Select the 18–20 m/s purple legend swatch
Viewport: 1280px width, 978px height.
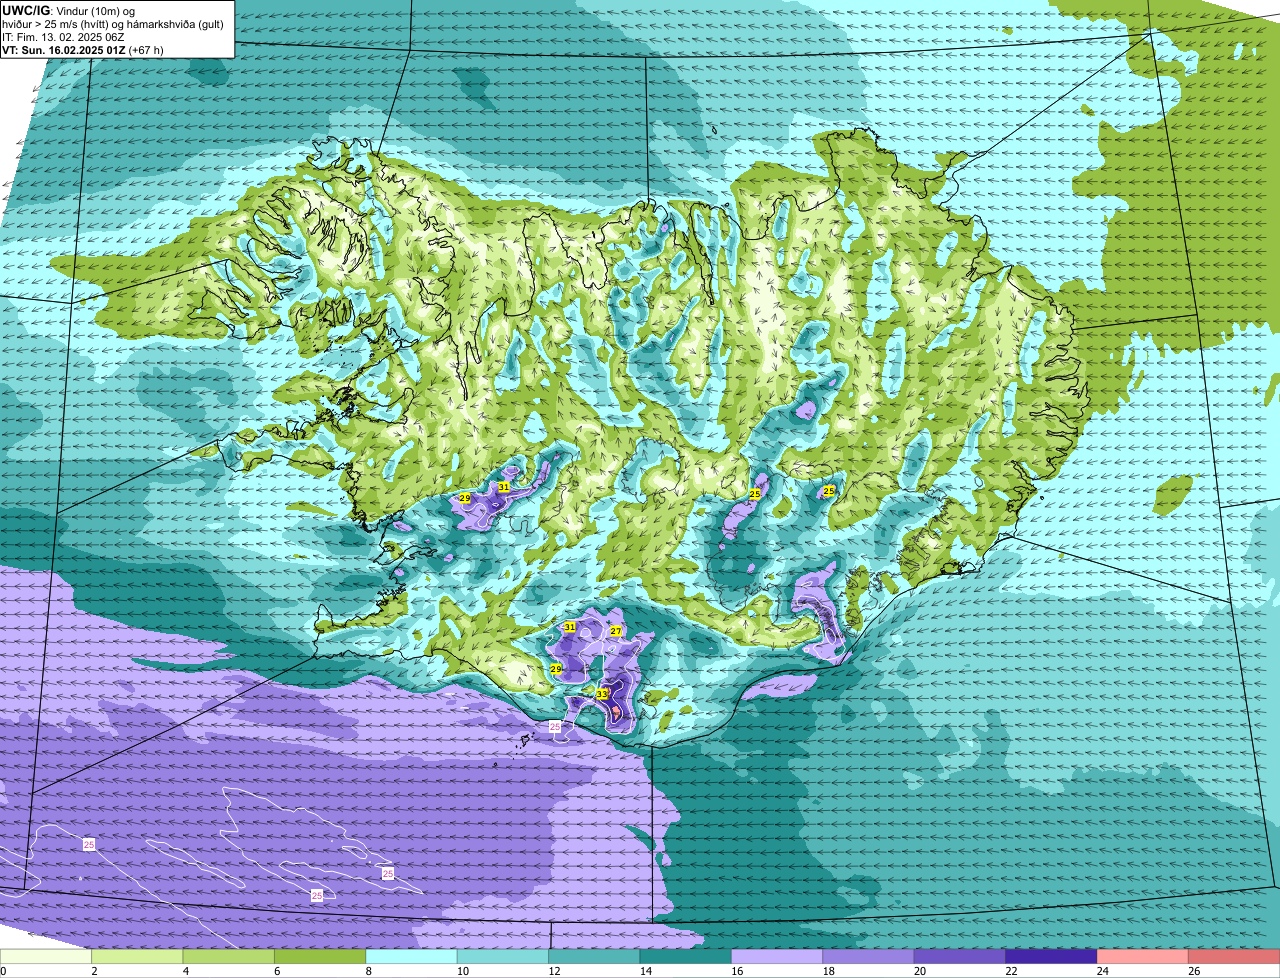point(869,957)
